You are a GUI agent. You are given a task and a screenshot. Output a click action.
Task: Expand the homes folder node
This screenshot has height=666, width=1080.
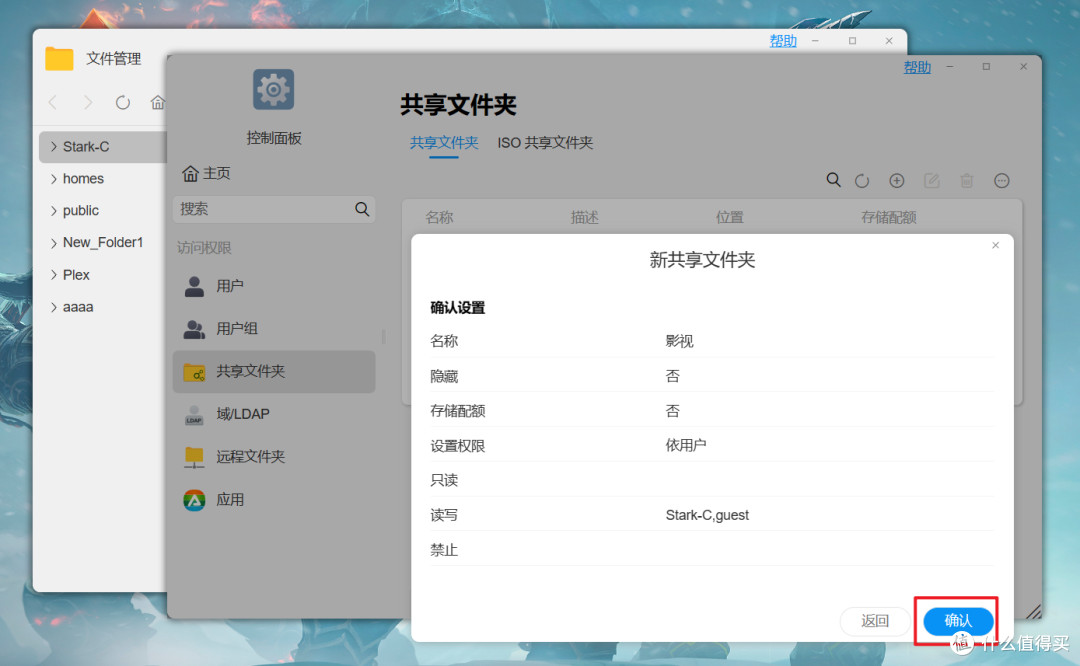pyautogui.click(x=54, y=179)
